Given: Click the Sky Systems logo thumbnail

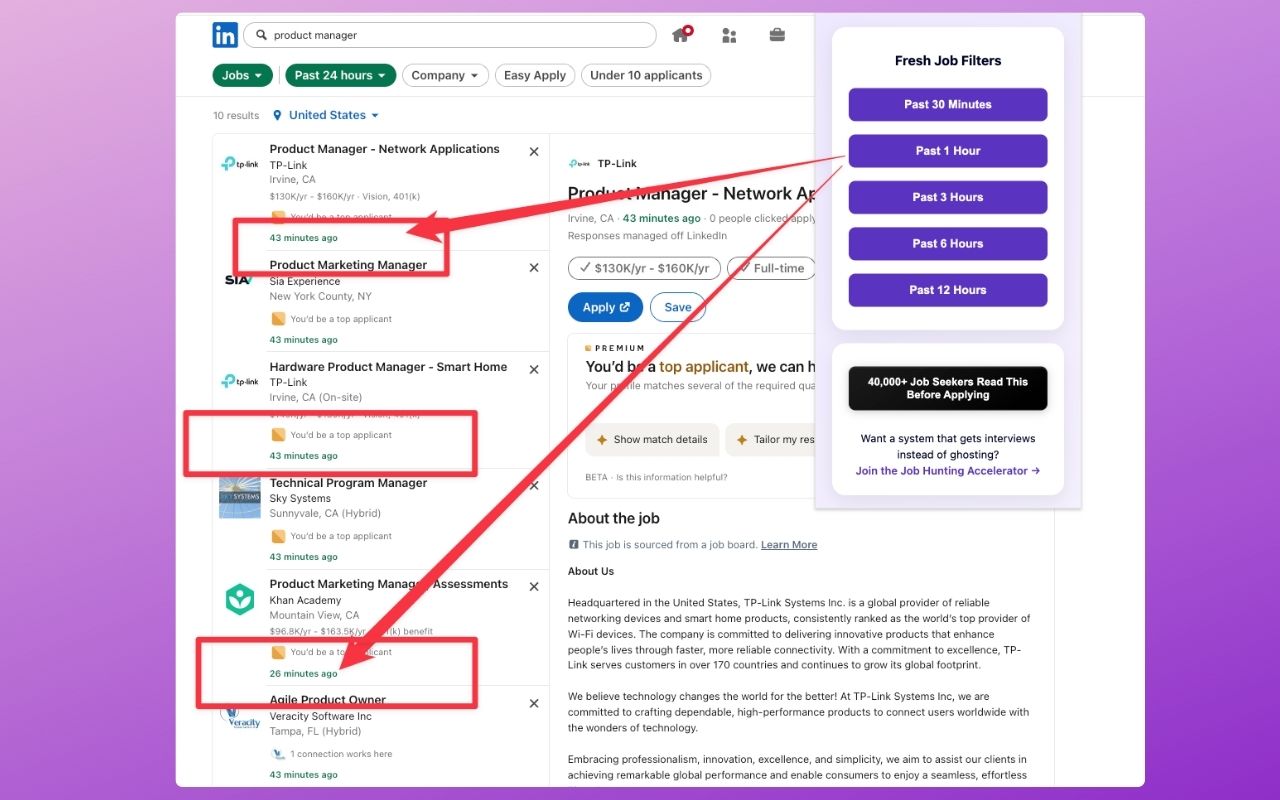Looking at the screenshot, I should 240,498.
